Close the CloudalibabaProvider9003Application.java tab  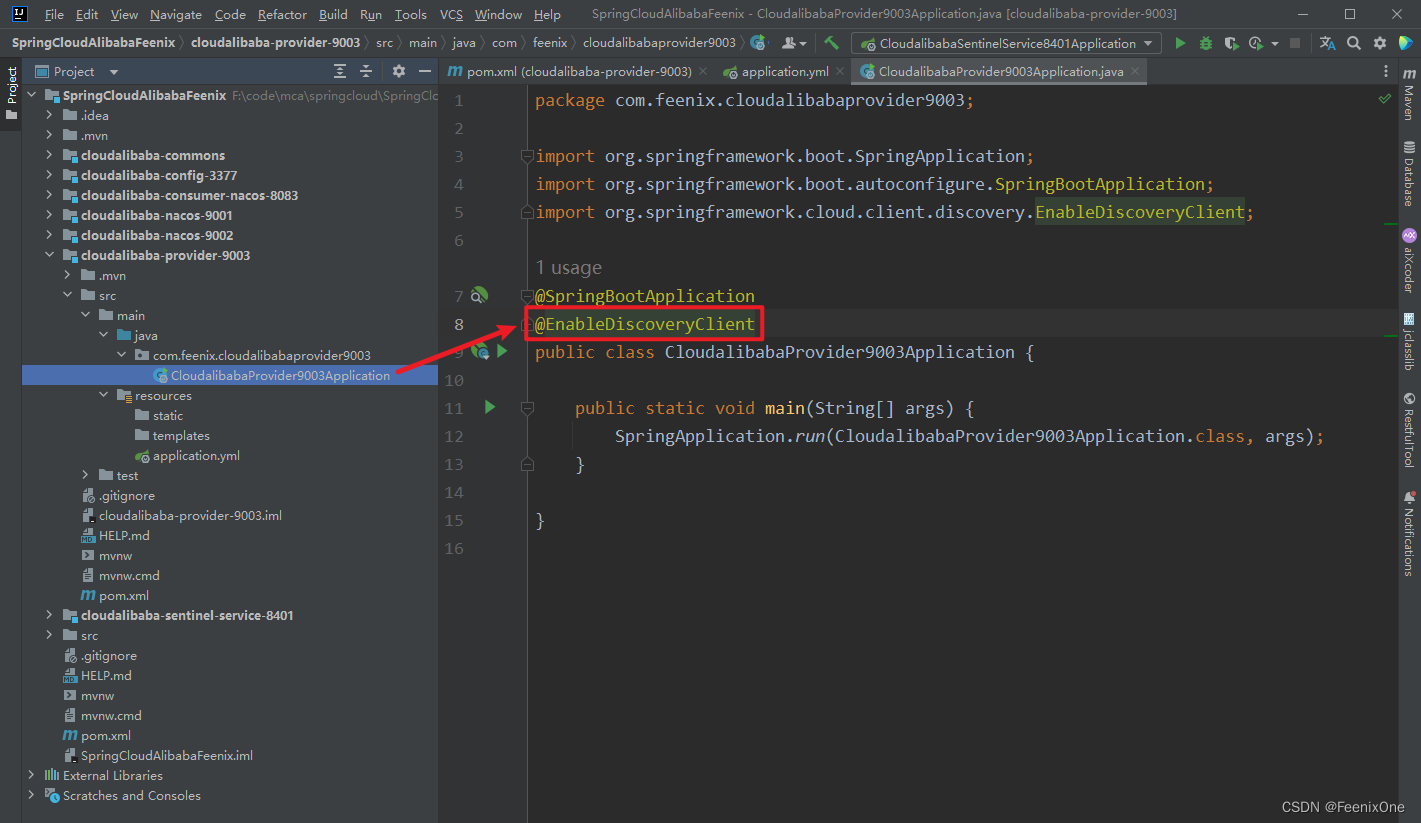tap(1134, 72)
